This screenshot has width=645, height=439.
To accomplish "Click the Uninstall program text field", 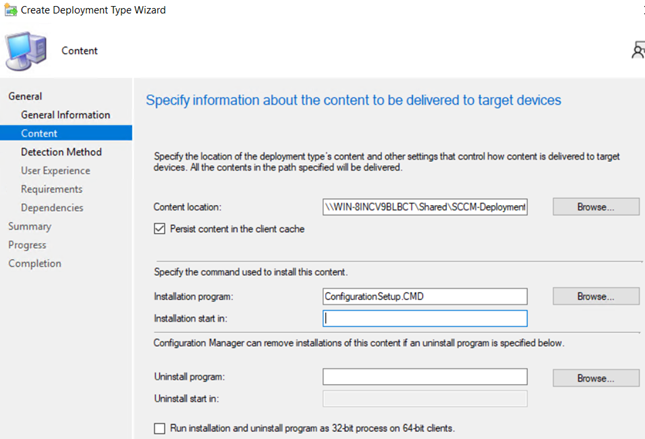I will click(x=425, y=377).
